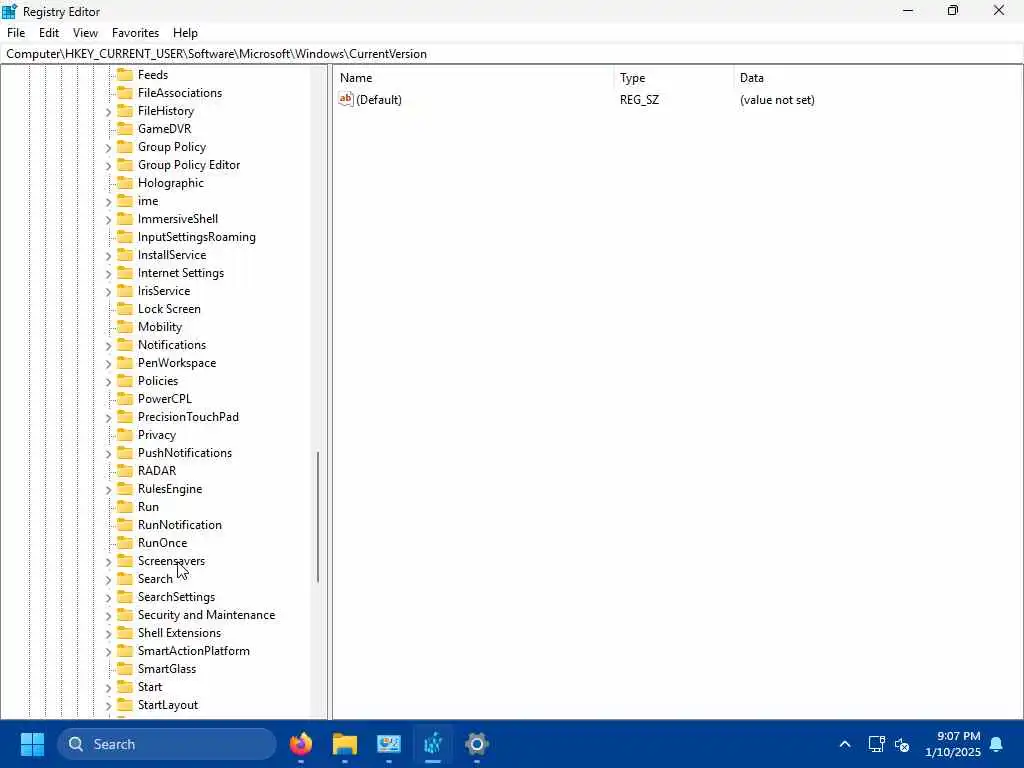
Task: Expand the Shell Extensions key
Action: point(108,633)
